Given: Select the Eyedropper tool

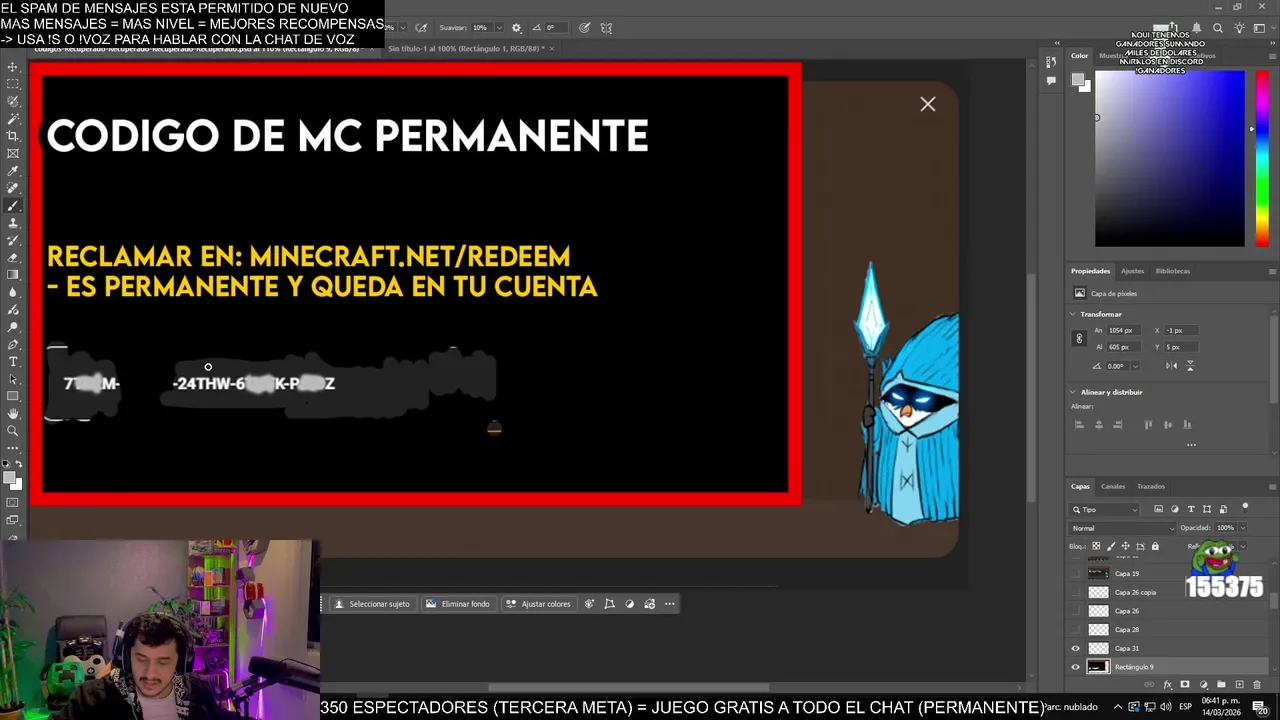Looking at the screenshot, I should pyautogui.click(x=13, y=171).
